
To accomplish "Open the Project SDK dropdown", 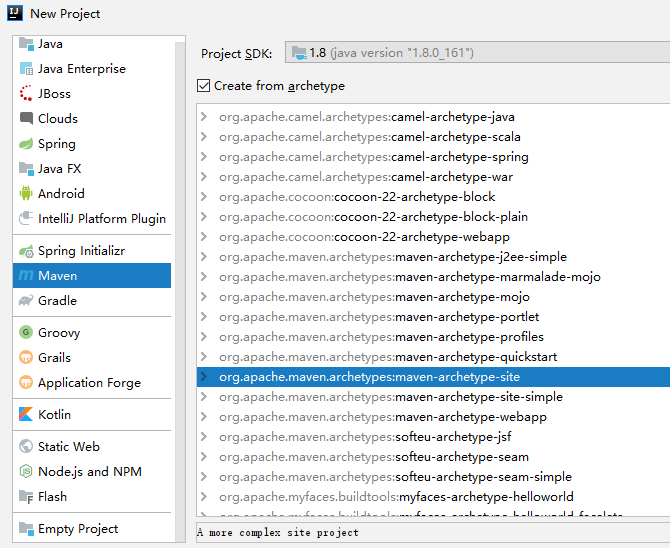I will (x=477, y=53).
